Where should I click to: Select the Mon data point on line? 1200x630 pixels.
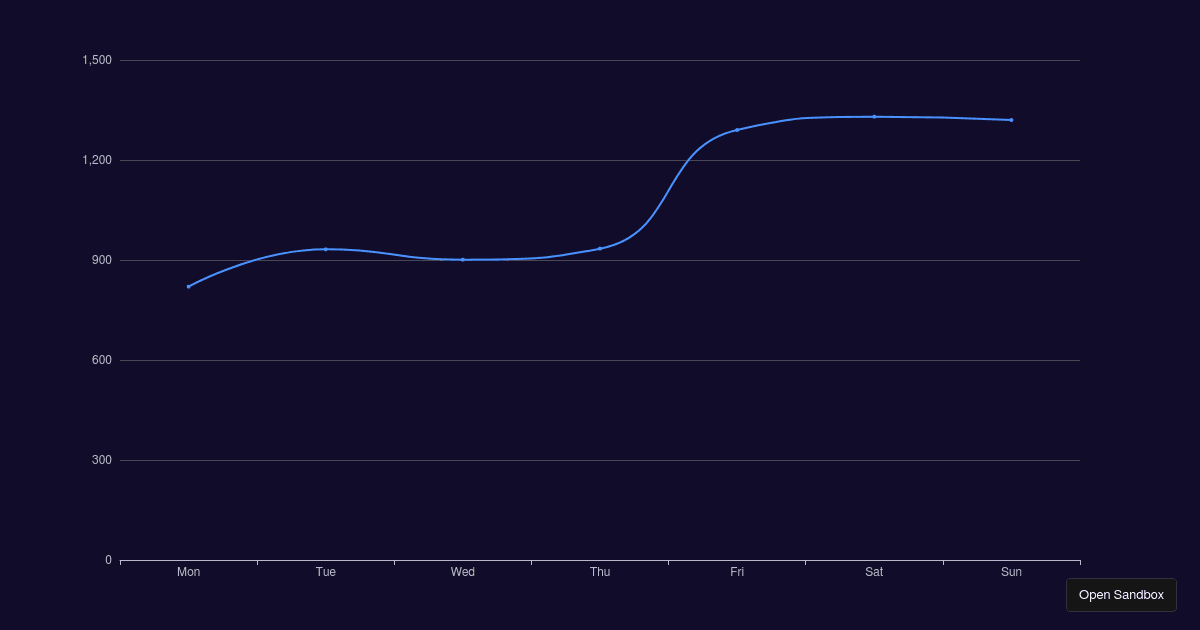tap(188, 287)
